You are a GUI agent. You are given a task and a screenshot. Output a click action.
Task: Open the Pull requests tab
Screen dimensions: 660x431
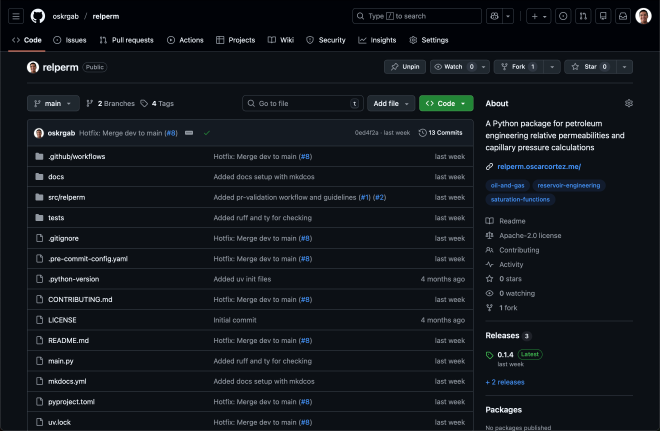[x=127, y=40]
